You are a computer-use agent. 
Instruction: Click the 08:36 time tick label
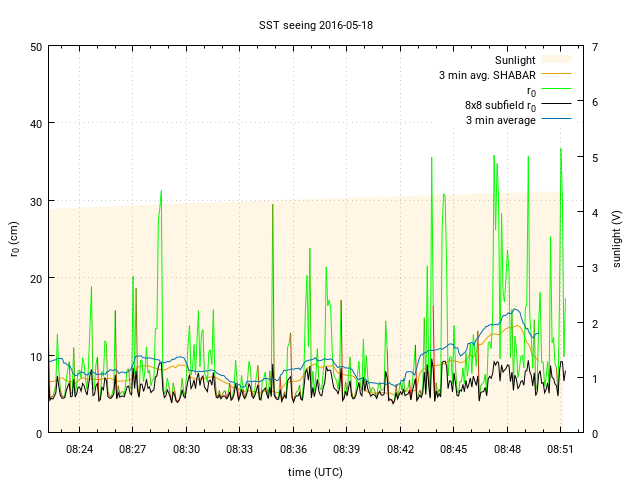coord(293,450)
